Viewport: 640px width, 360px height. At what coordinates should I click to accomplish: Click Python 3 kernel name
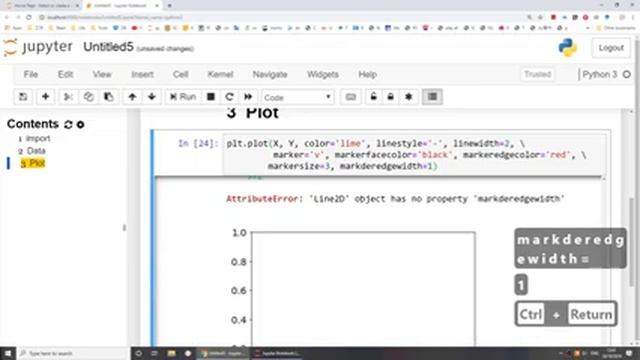599,74
